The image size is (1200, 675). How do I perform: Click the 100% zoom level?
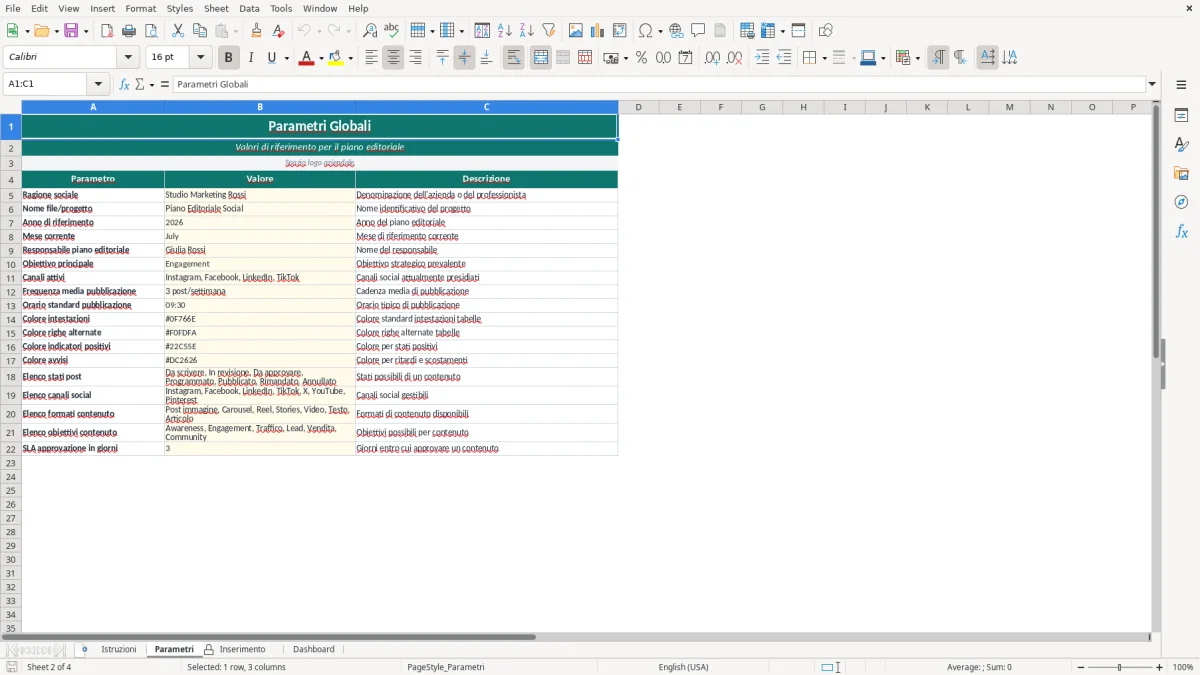coord(1183,667)
